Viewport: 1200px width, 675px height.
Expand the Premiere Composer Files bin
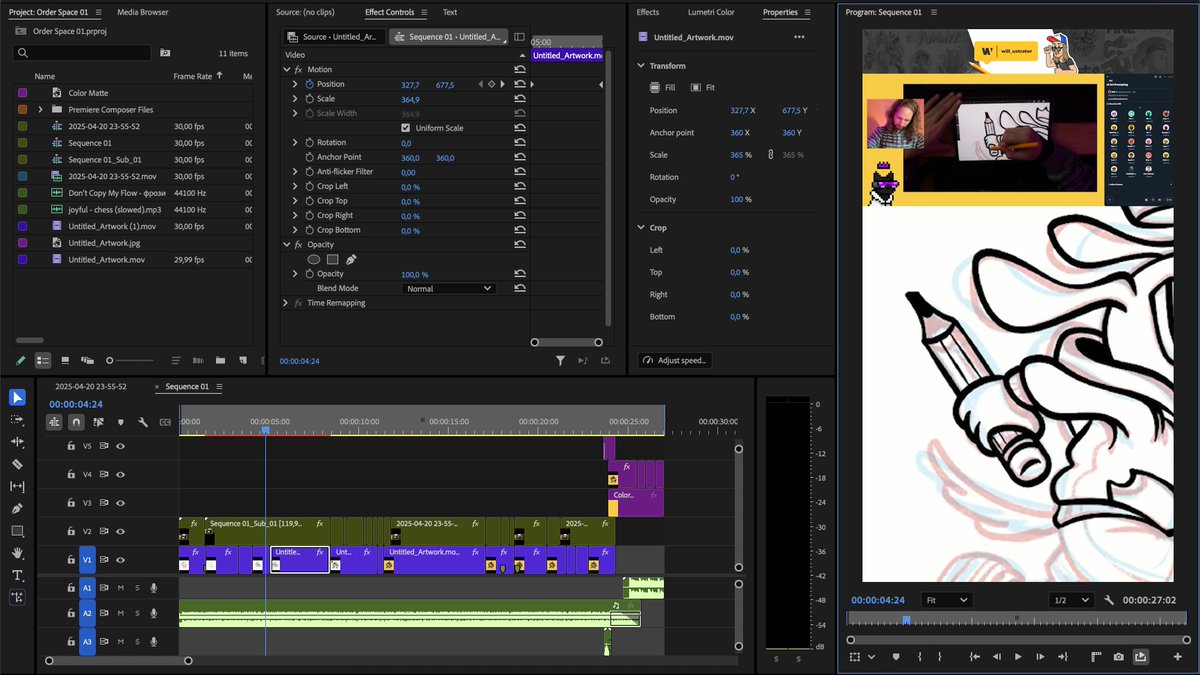41,109
